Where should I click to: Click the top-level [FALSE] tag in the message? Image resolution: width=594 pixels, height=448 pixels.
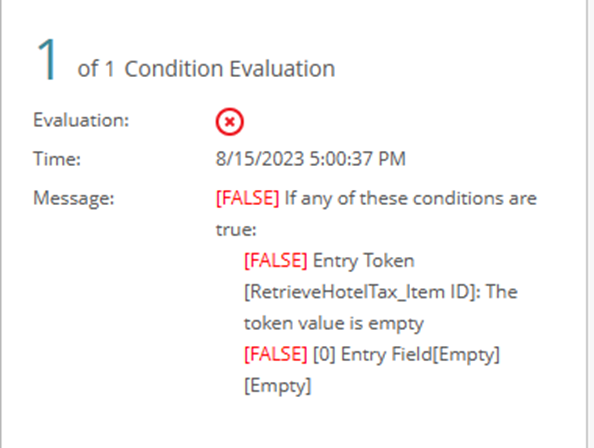point(247,198)
